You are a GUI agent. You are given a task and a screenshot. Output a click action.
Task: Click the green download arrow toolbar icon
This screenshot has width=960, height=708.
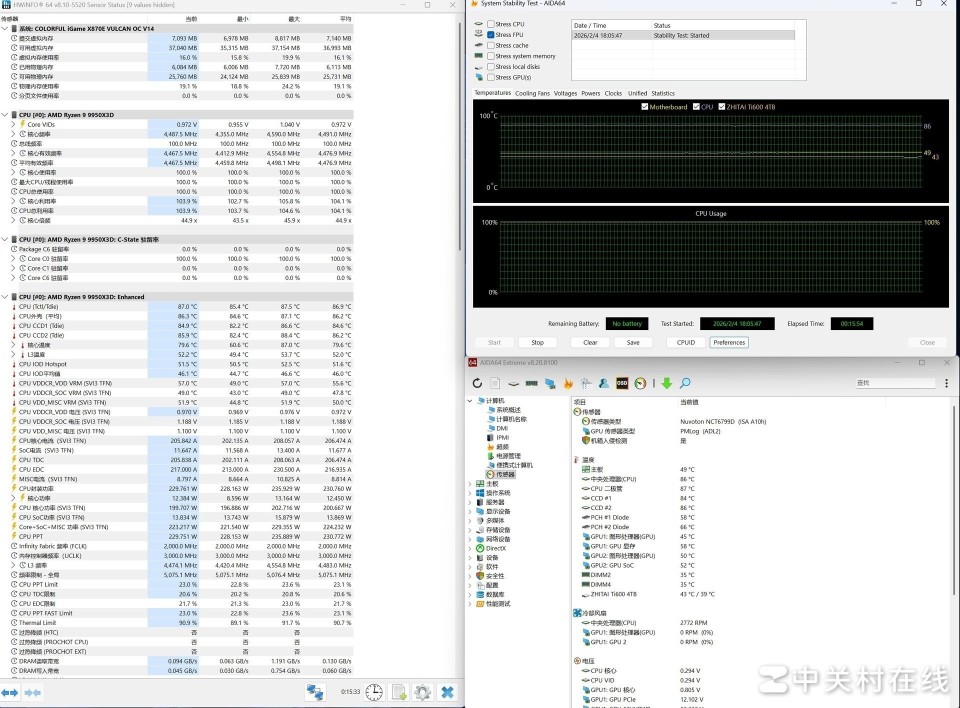[x=666, y=383]
